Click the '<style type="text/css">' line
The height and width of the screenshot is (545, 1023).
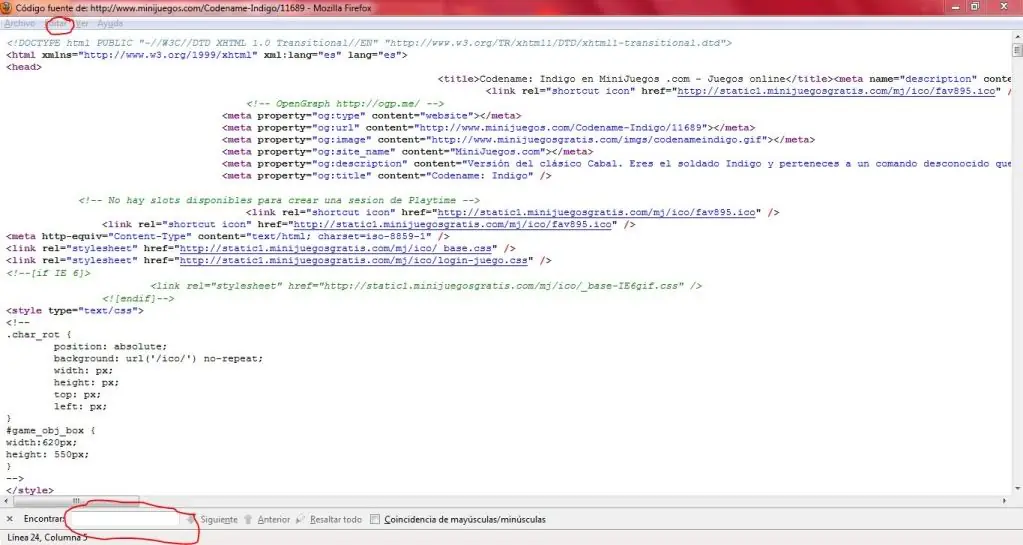pos(75,311)
